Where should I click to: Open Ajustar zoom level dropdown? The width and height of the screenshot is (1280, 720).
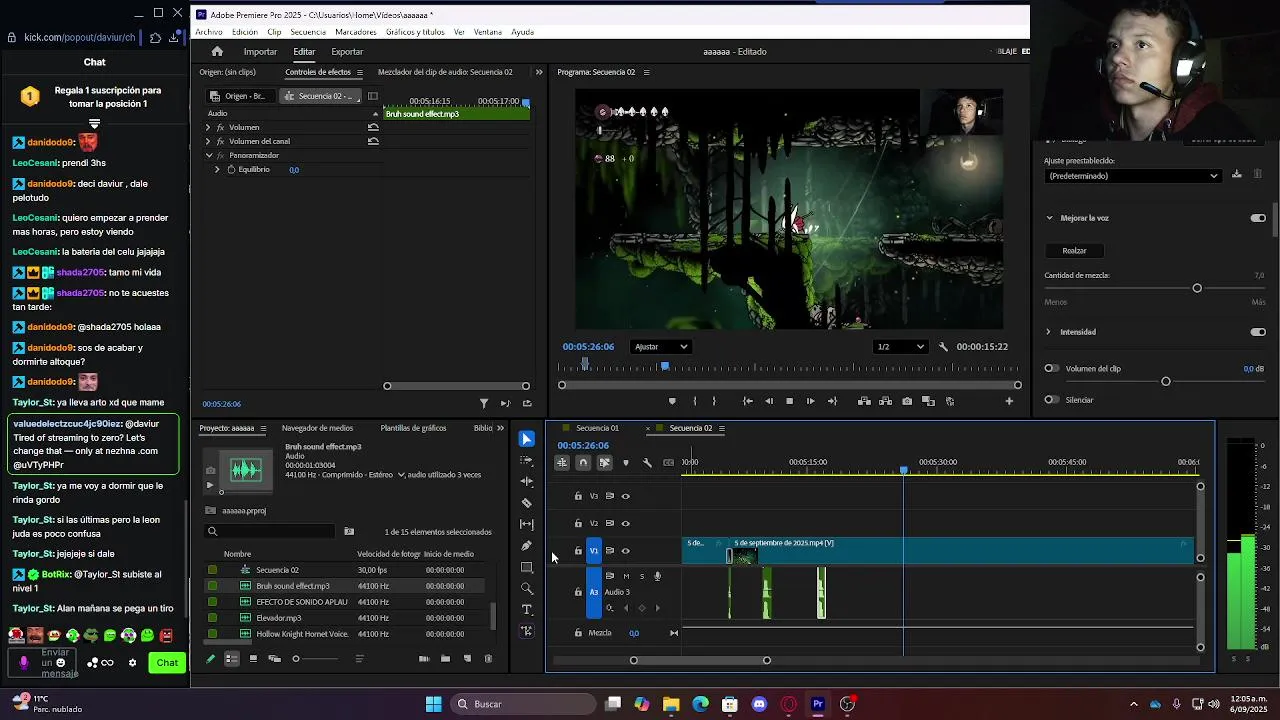(661, 347)
